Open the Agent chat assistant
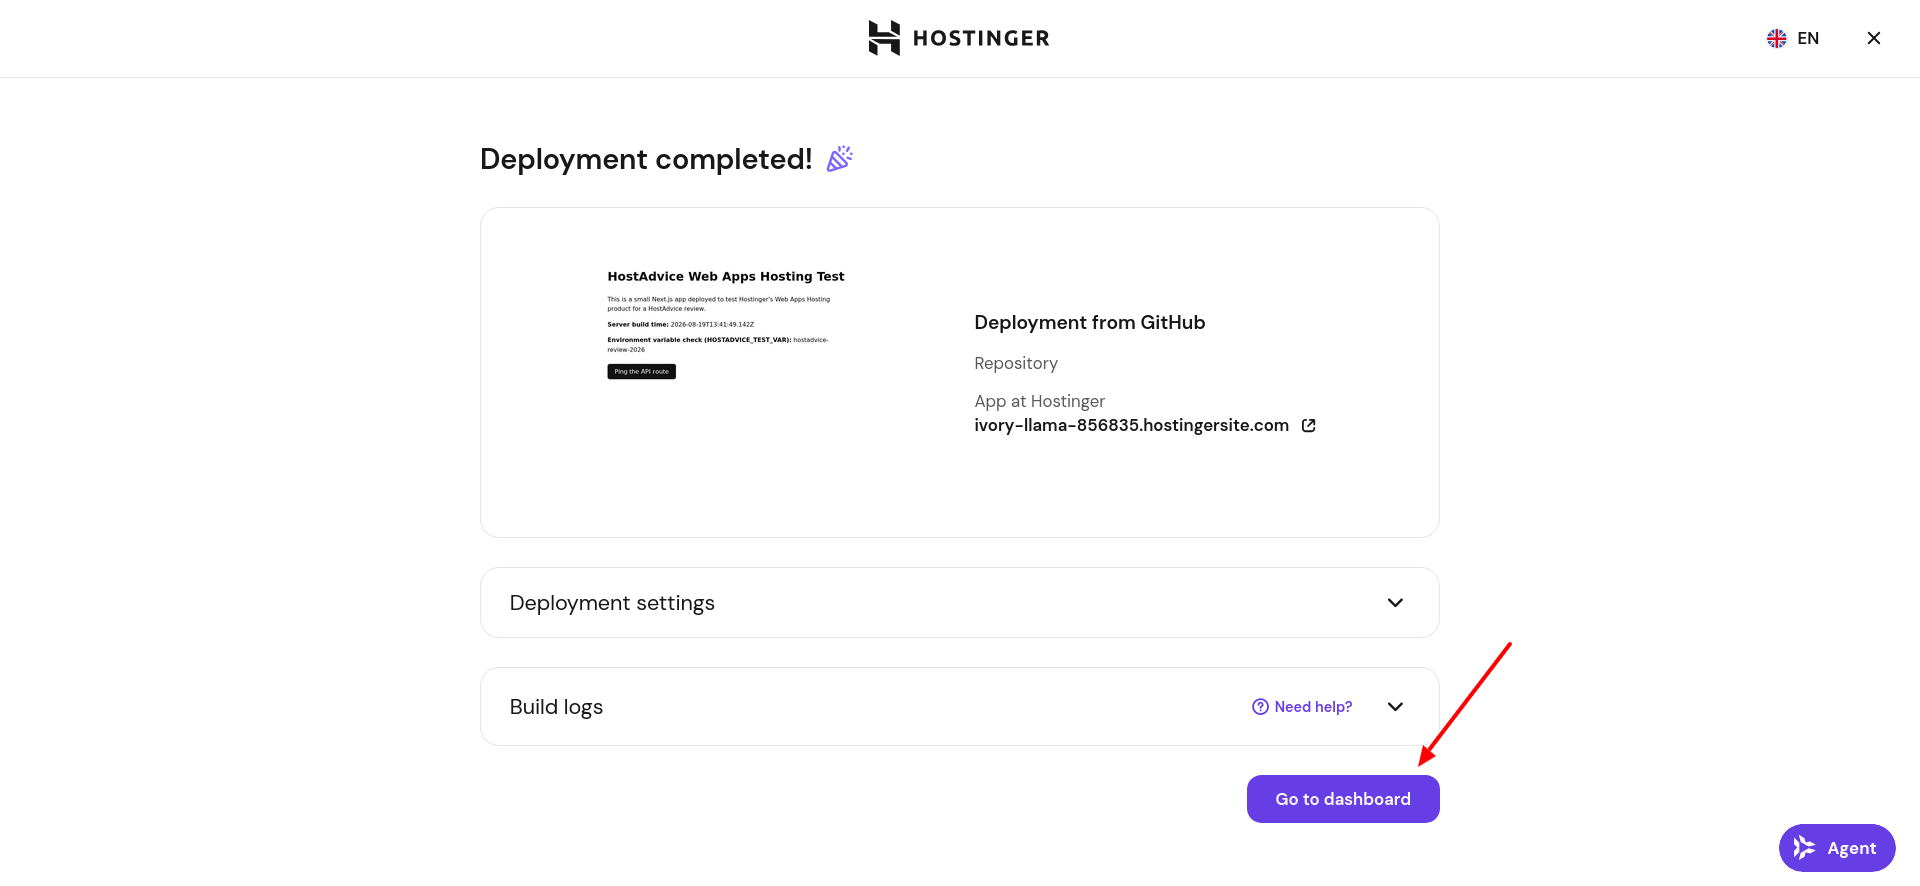The image size is (1920, 886). tap(1837, 848)
